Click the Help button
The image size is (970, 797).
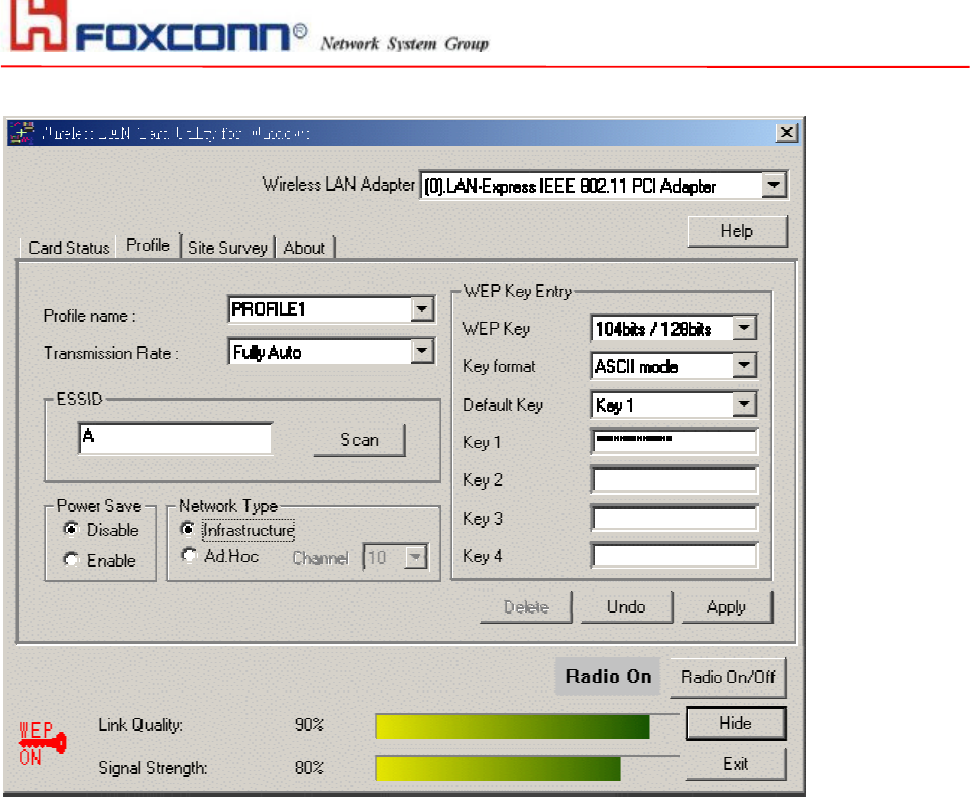pyautogui.click(x=737, y=231)
